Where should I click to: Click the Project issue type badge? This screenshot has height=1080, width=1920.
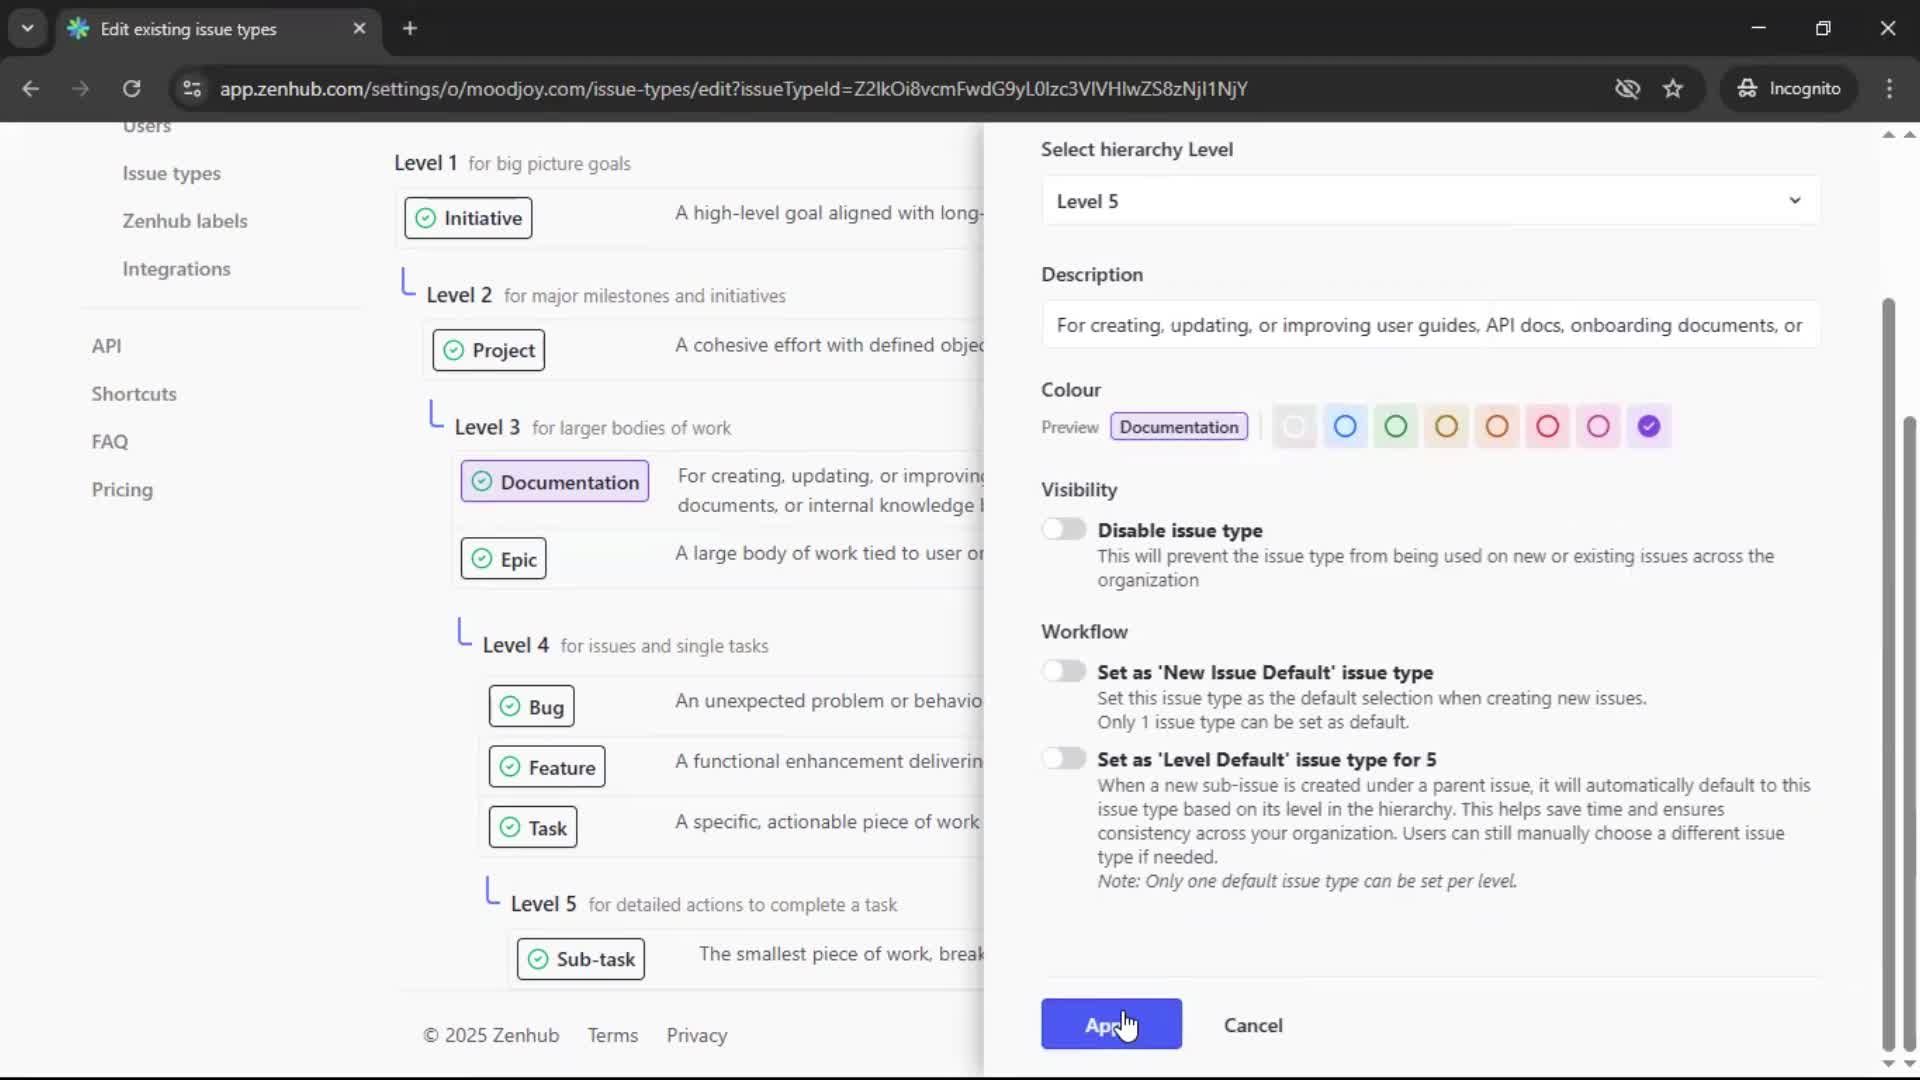coord(488,350)
